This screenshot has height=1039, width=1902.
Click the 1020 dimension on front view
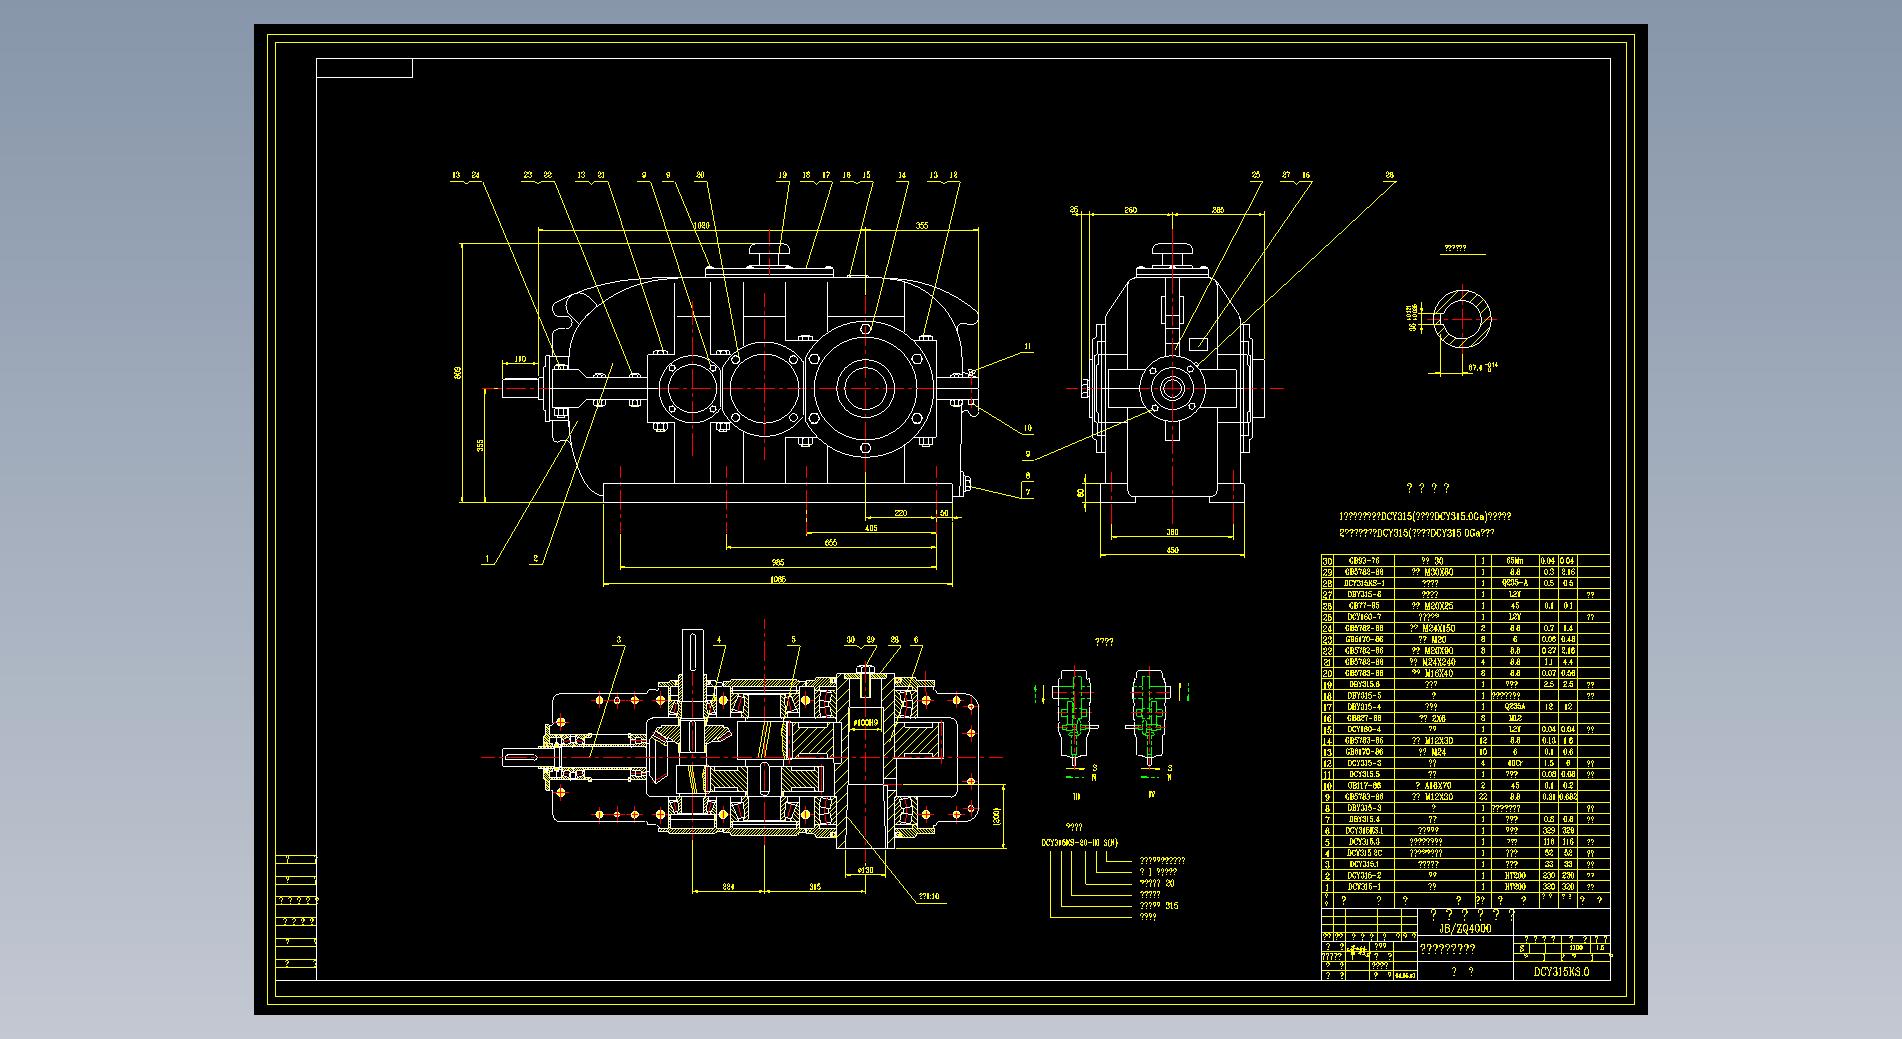click(702, 226)
